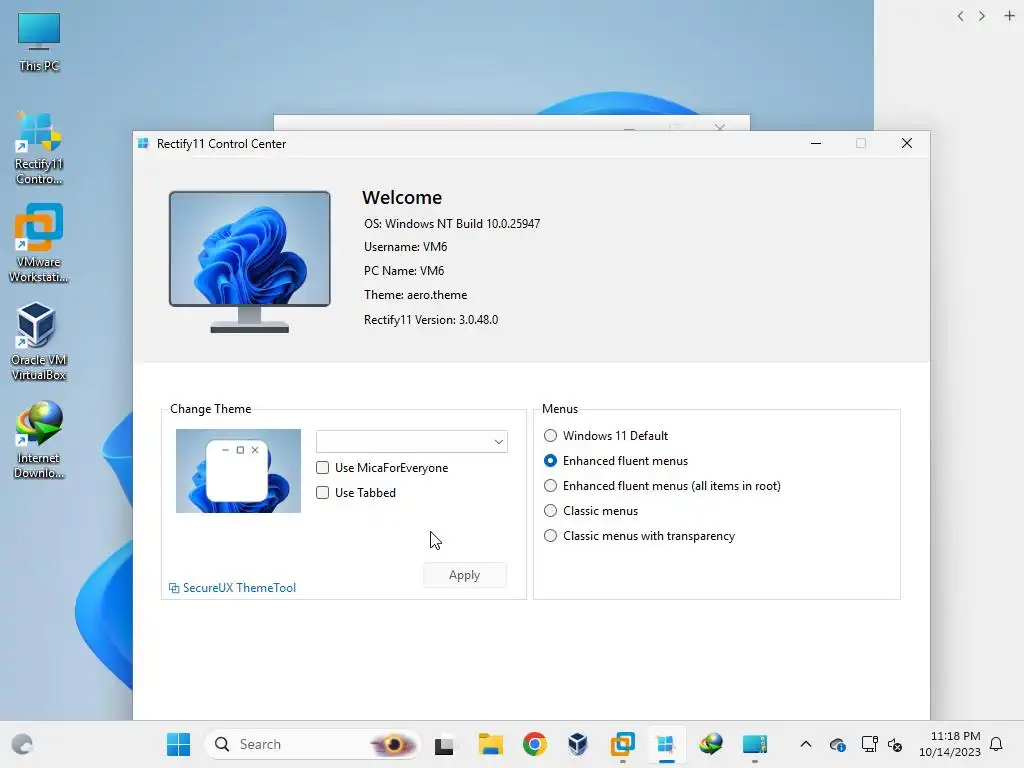Close the Rectify11 Control Center window

[x=906, y=143]
